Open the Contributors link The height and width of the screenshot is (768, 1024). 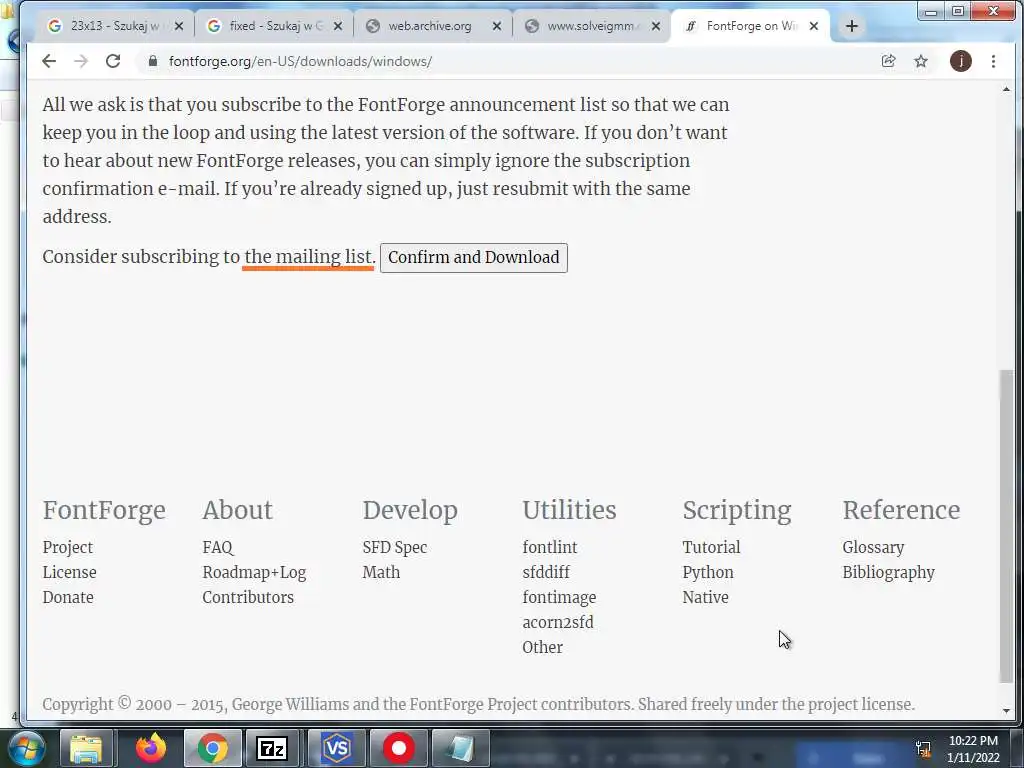248,597
